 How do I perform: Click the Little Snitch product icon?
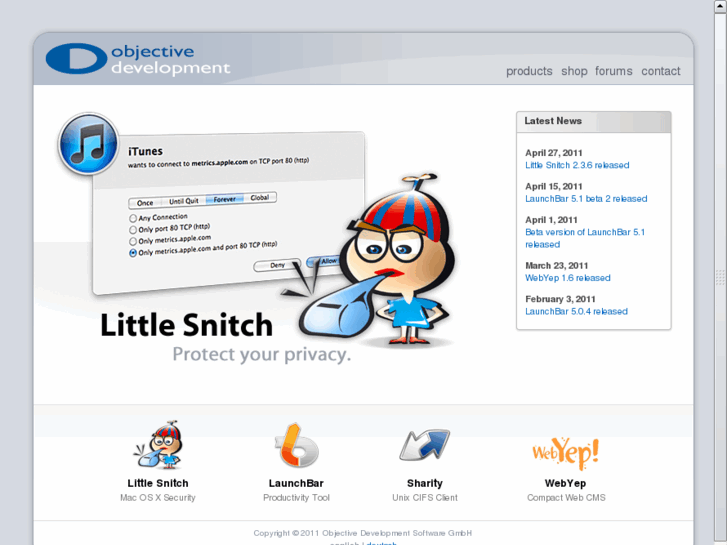[158, 445]
